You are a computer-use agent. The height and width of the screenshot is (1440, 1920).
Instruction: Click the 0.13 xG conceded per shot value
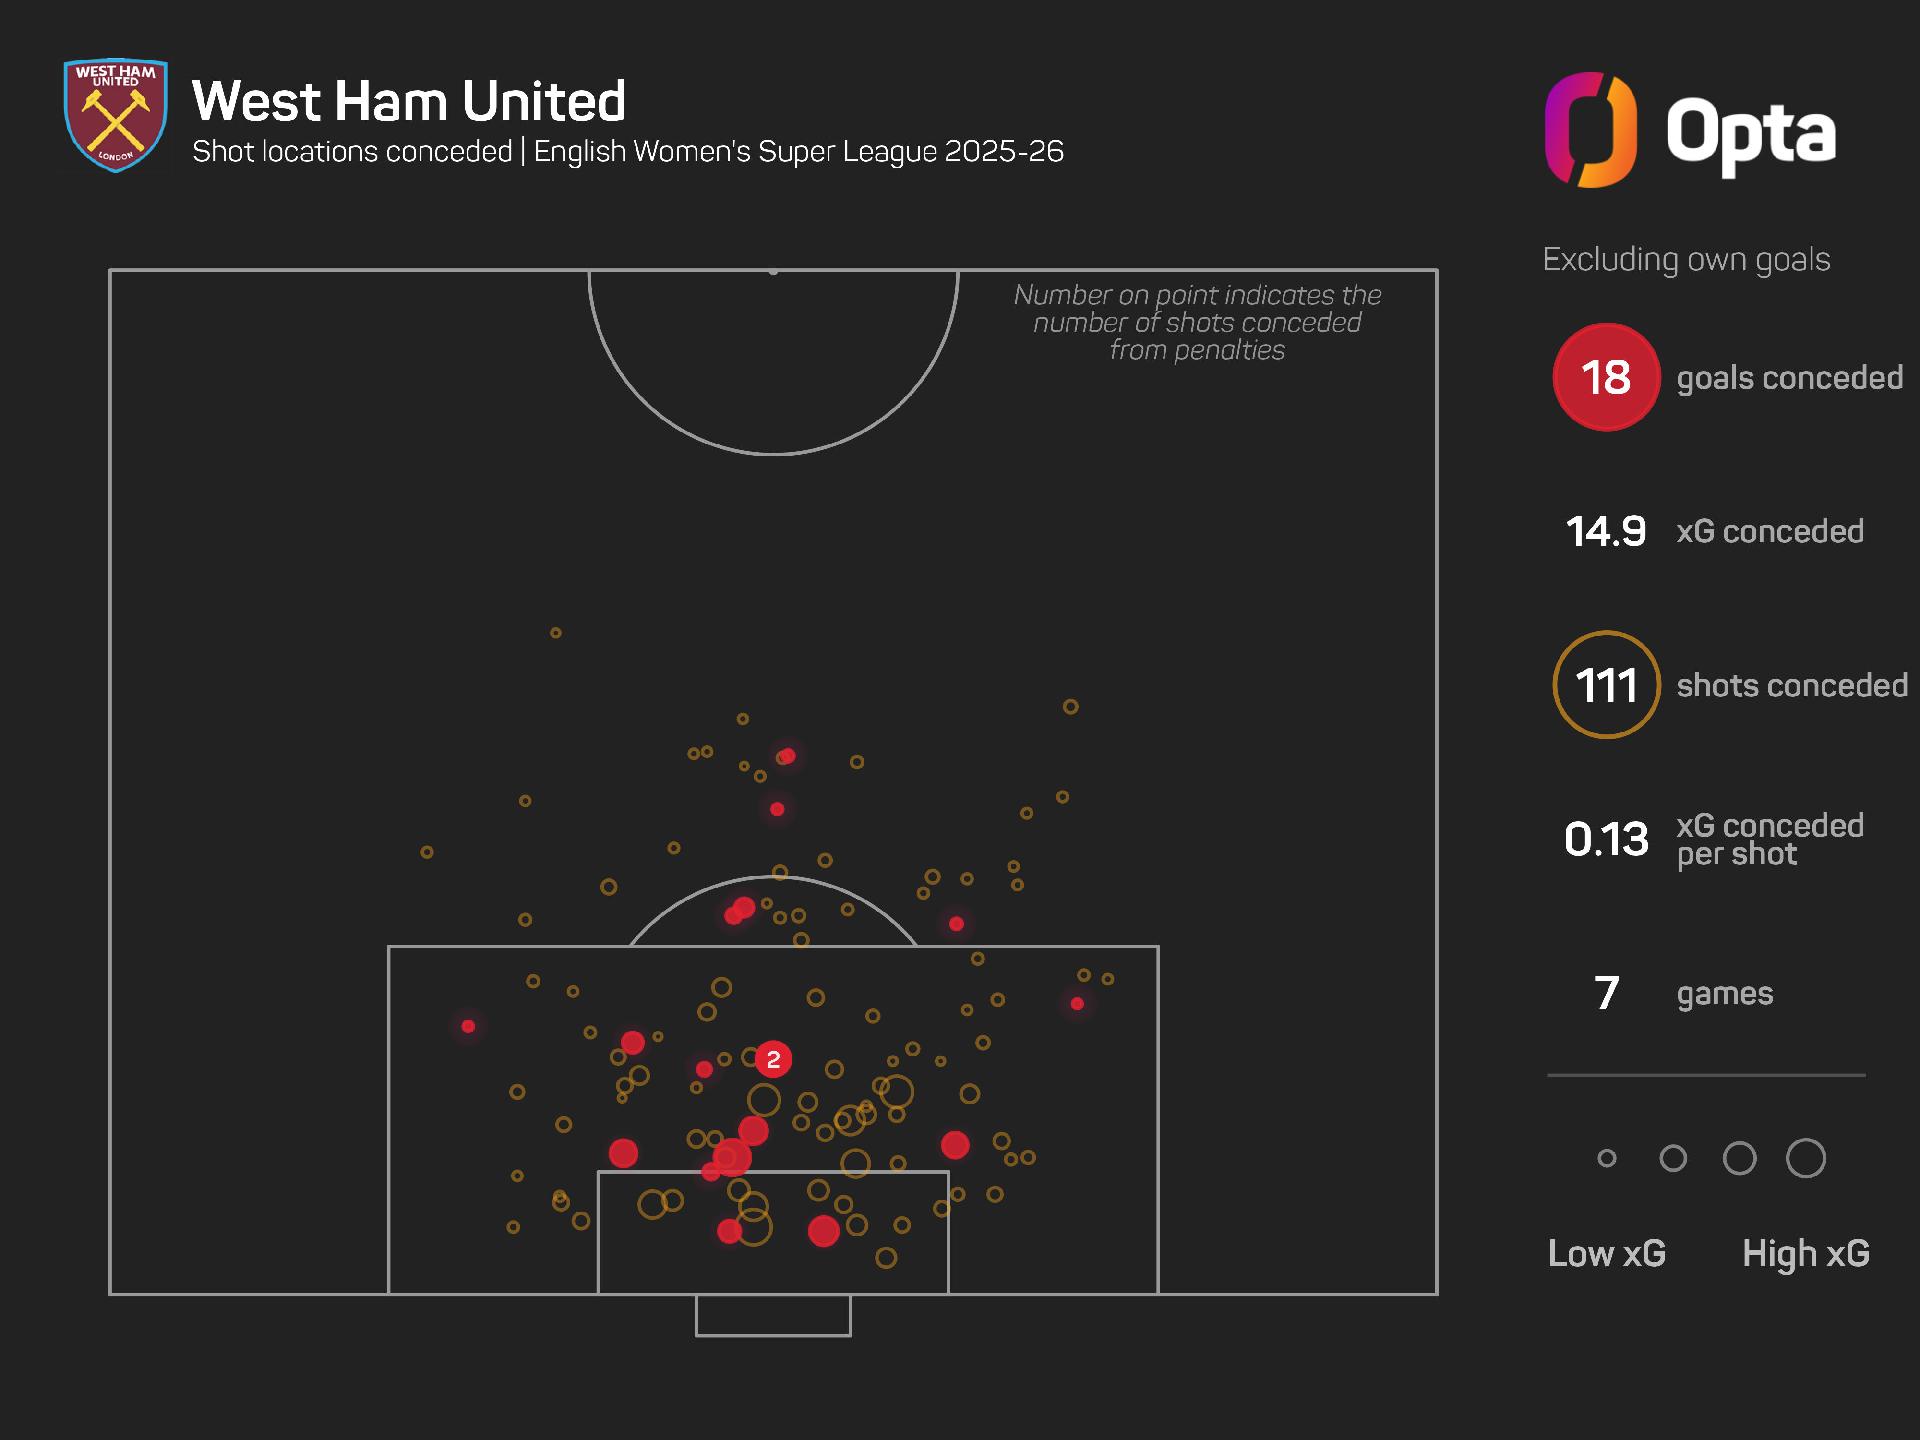coord(1606,839)
